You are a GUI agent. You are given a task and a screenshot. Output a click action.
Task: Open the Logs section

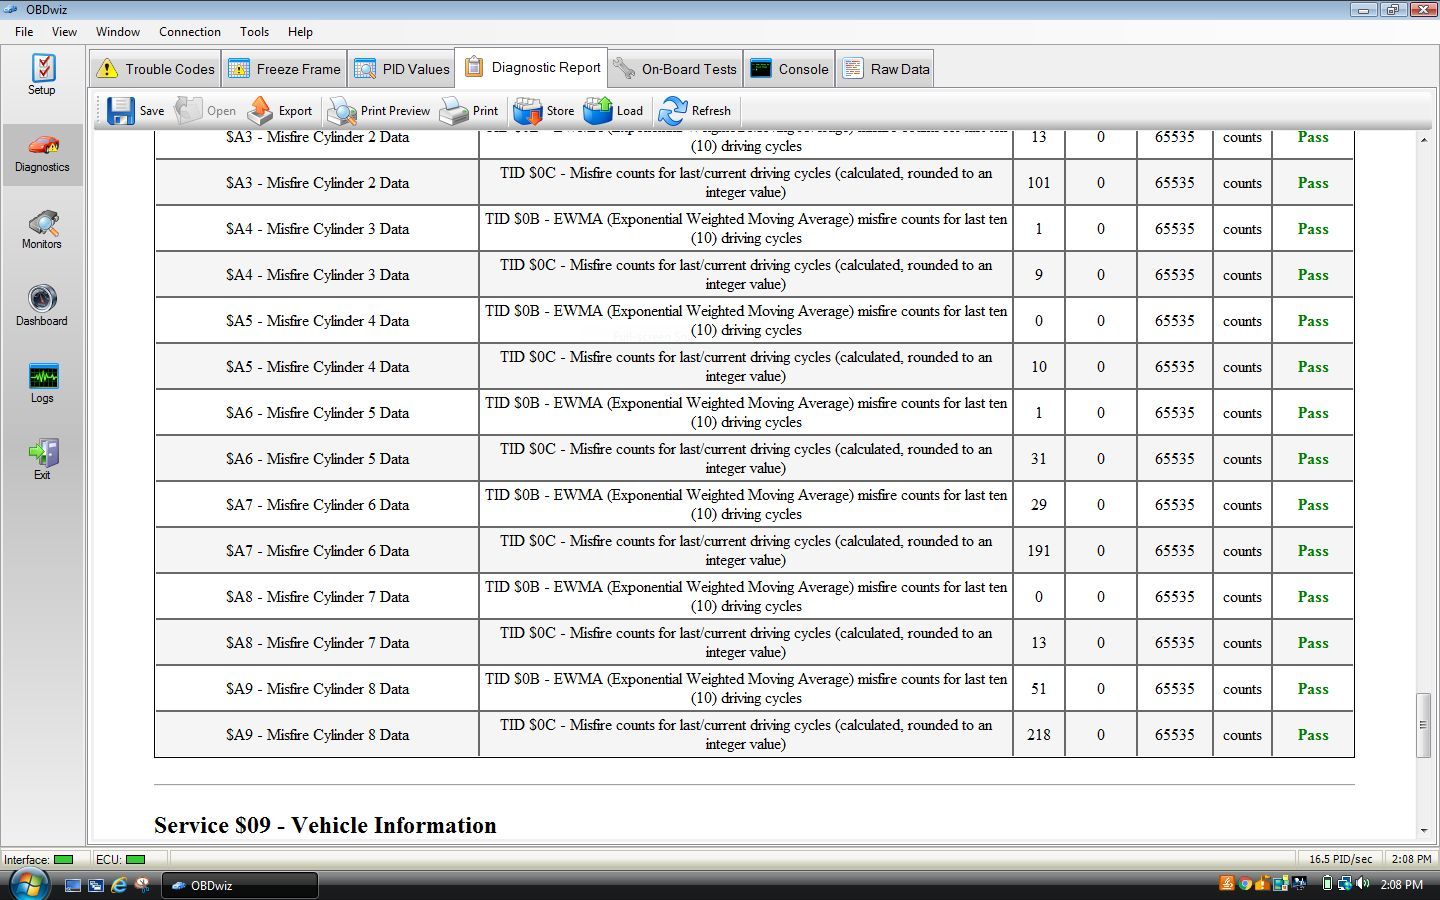[42, 383]
